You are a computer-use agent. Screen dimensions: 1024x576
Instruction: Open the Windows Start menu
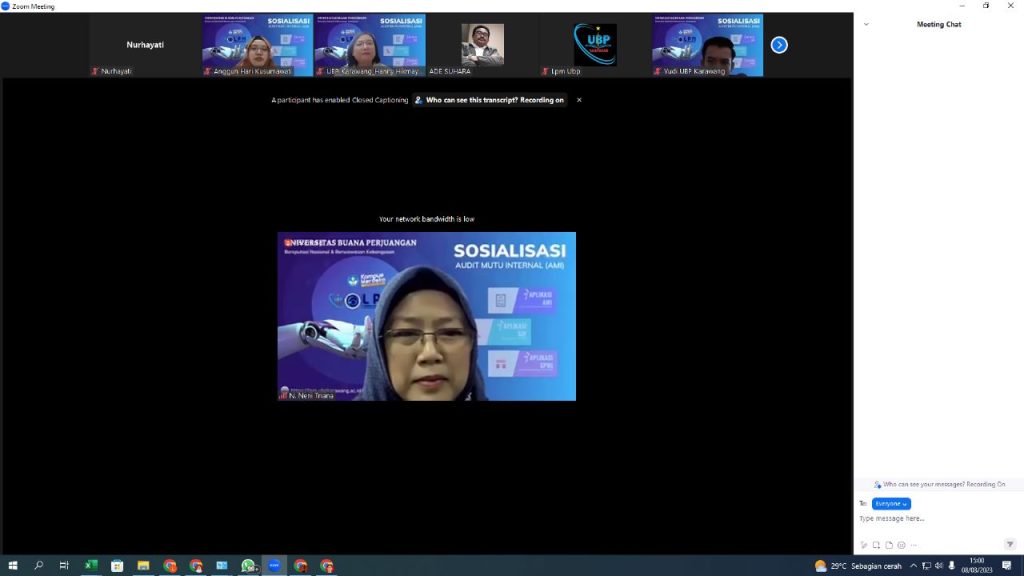pyautogui.click(x=12, y=566)
